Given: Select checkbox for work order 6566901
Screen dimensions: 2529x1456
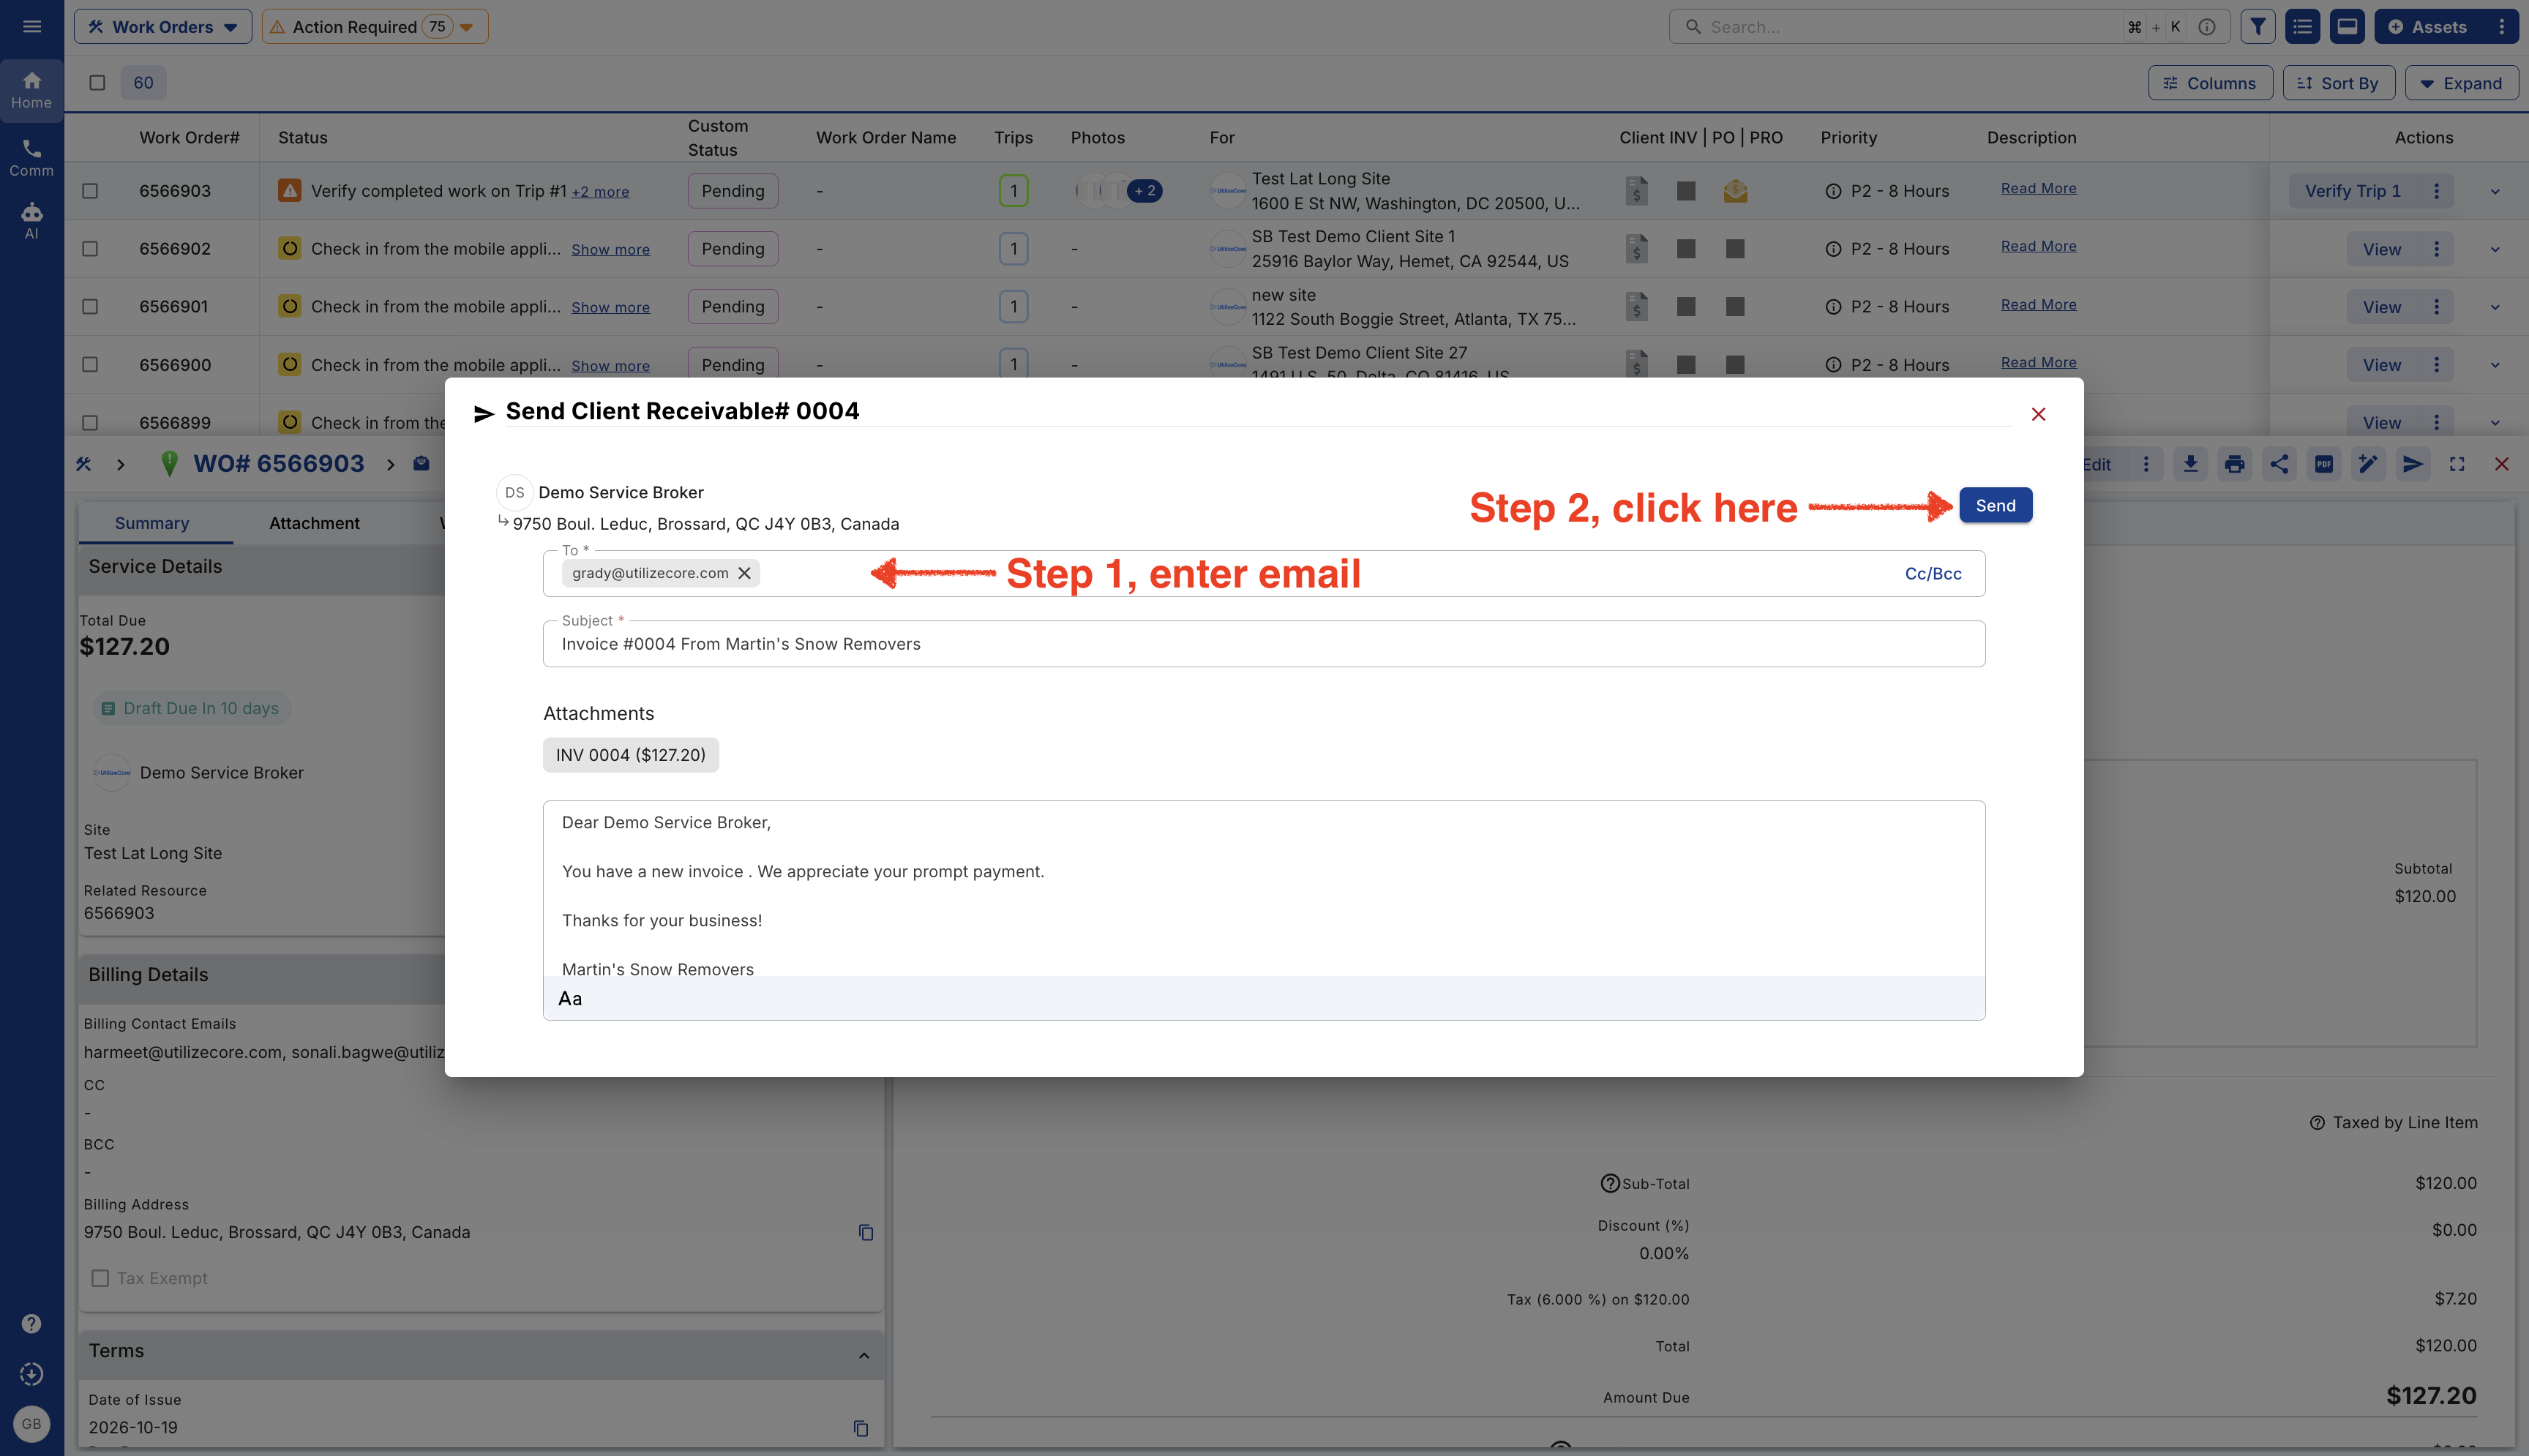Looking at the screenshot, I should (x=90, y=307).
